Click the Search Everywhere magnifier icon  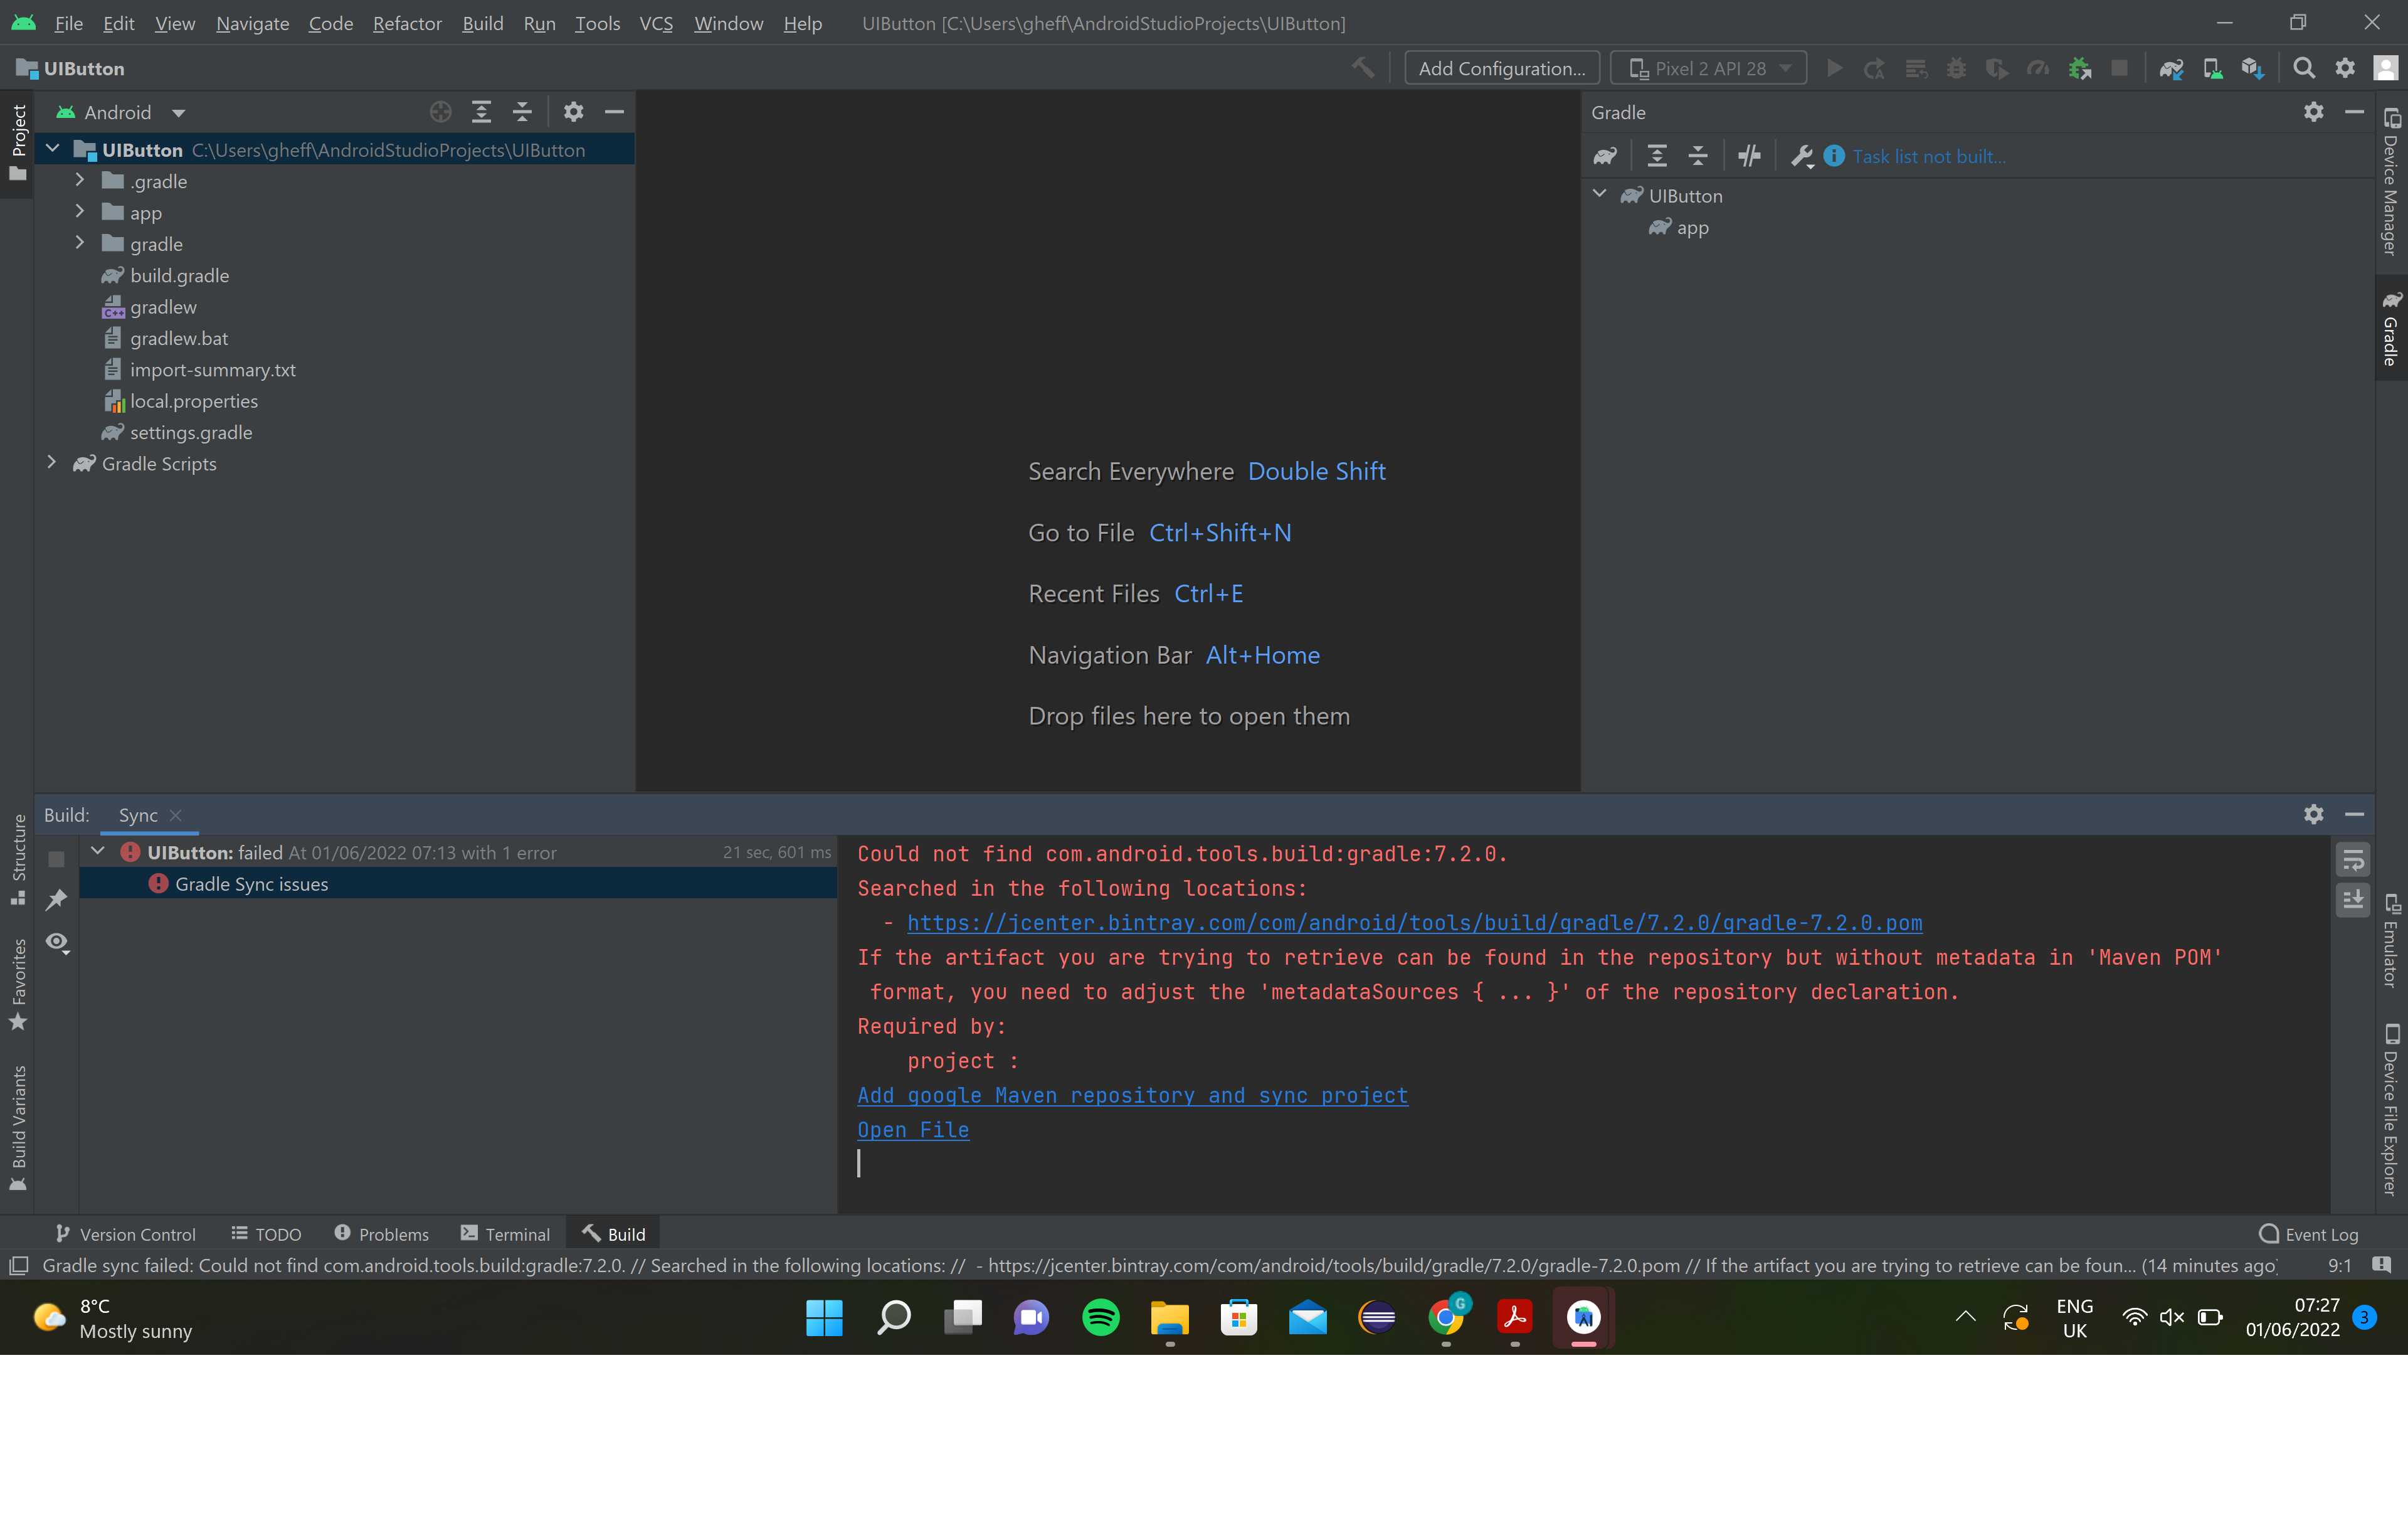click(2304, 68)
